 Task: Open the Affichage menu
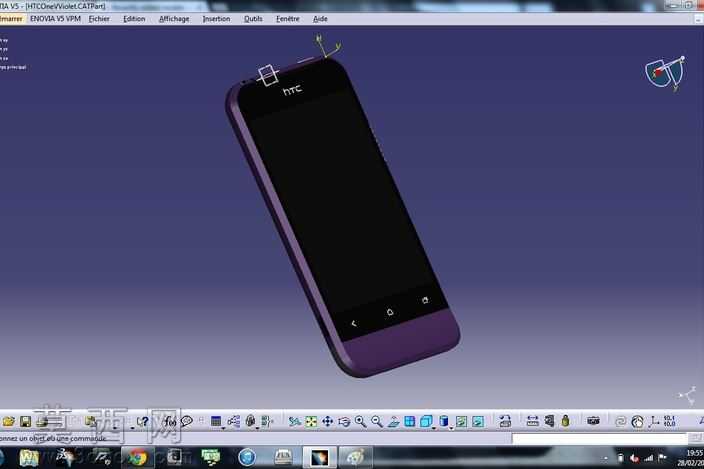(174, 19)
